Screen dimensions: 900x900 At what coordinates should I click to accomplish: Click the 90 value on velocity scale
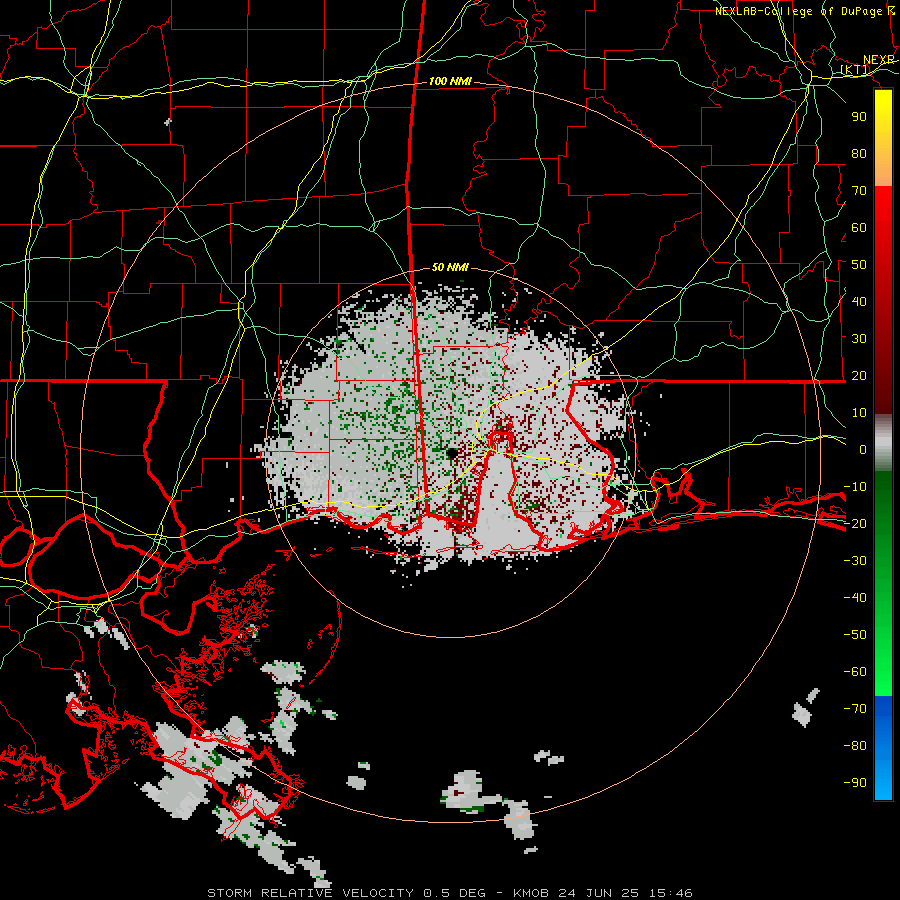(859, 117)
